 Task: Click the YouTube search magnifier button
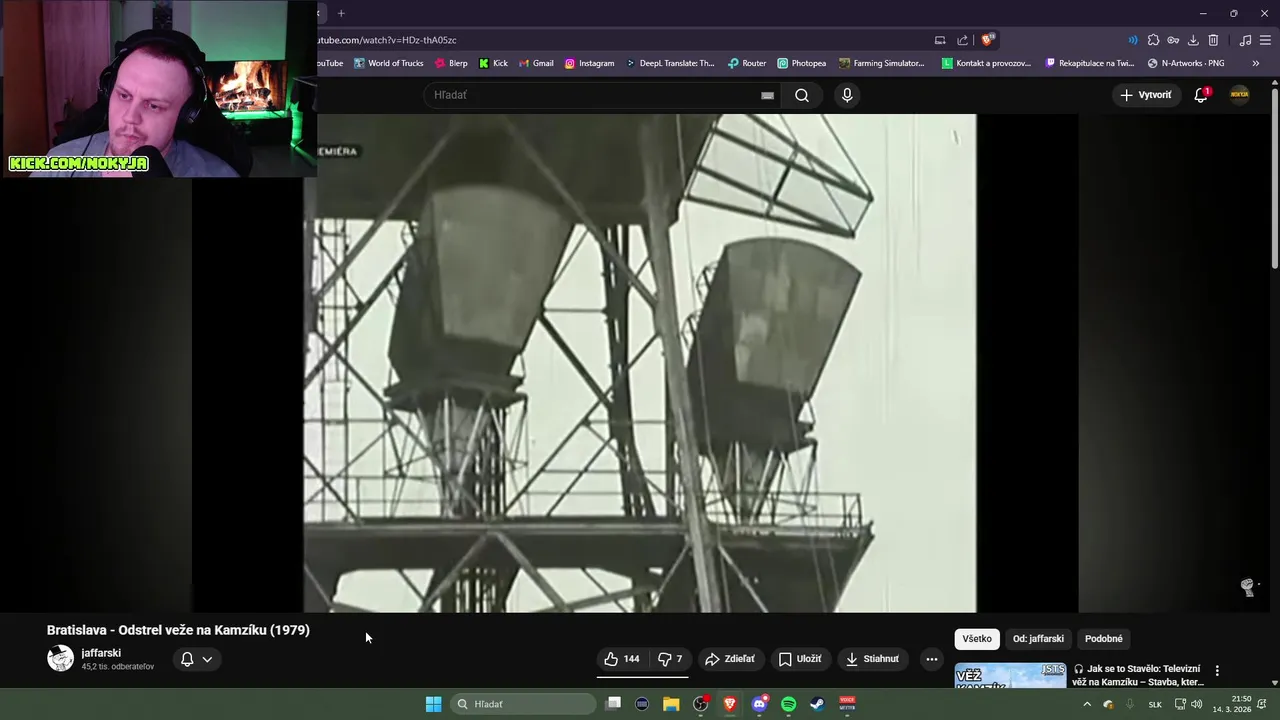point(802,95)
